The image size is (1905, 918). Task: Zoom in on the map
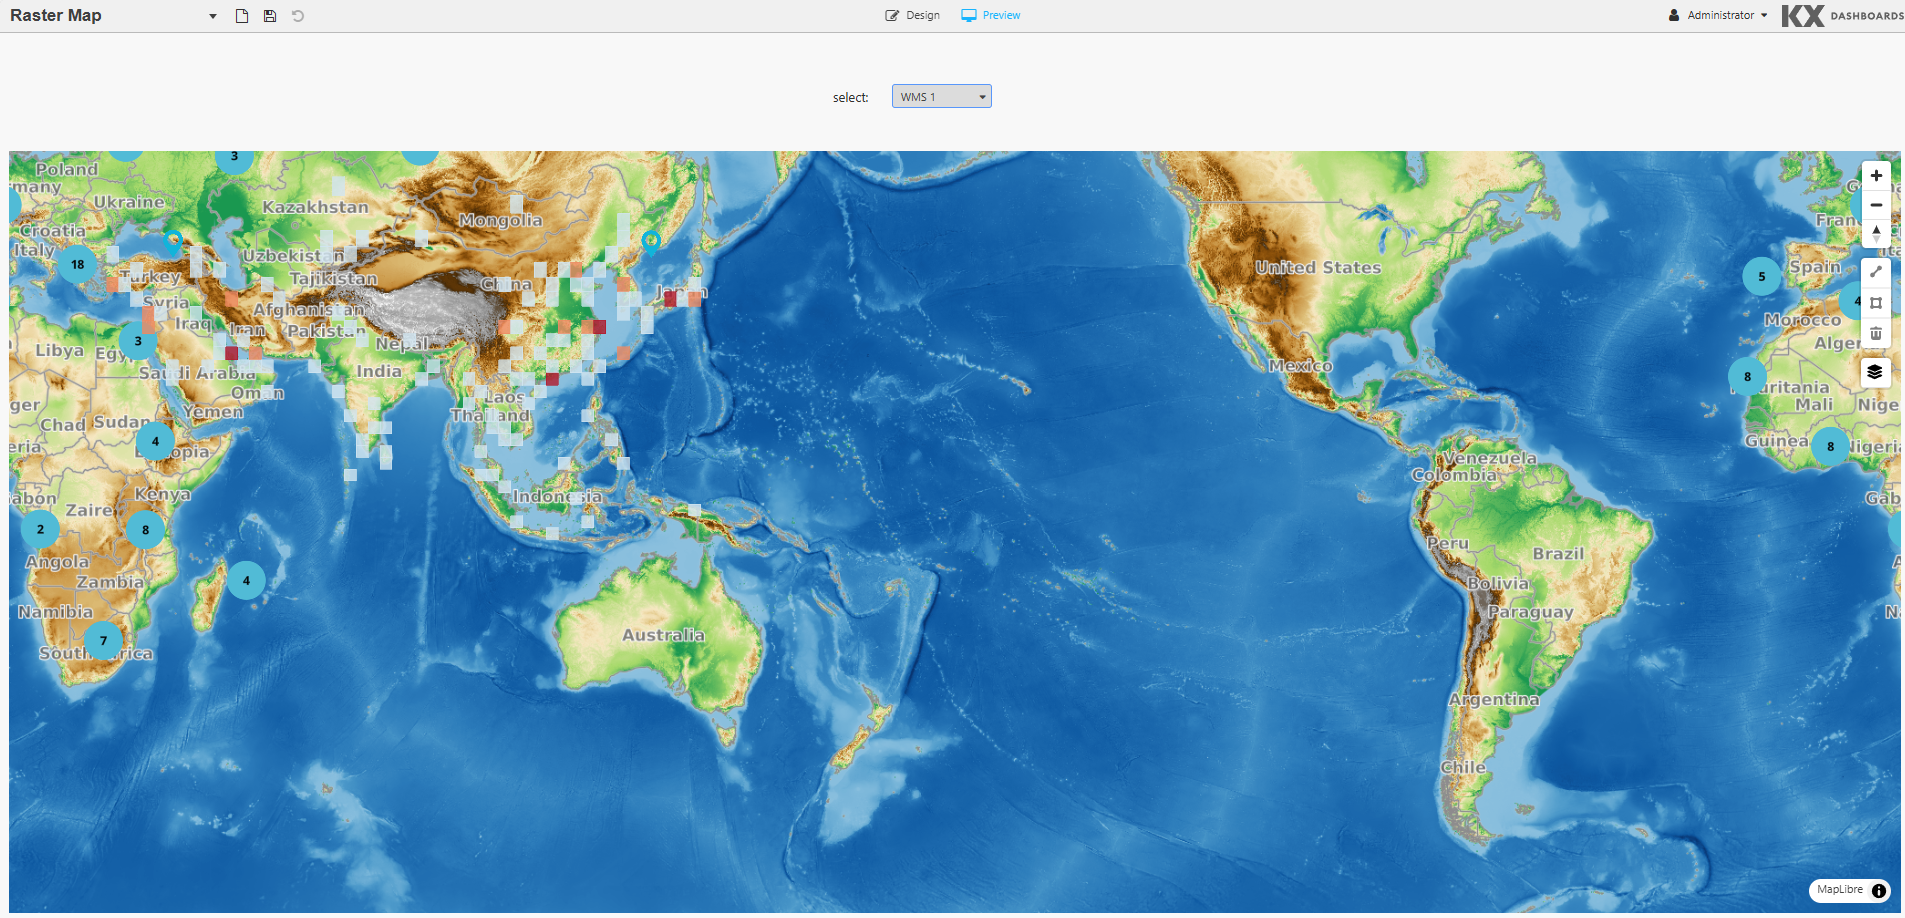pos(1876,176)
